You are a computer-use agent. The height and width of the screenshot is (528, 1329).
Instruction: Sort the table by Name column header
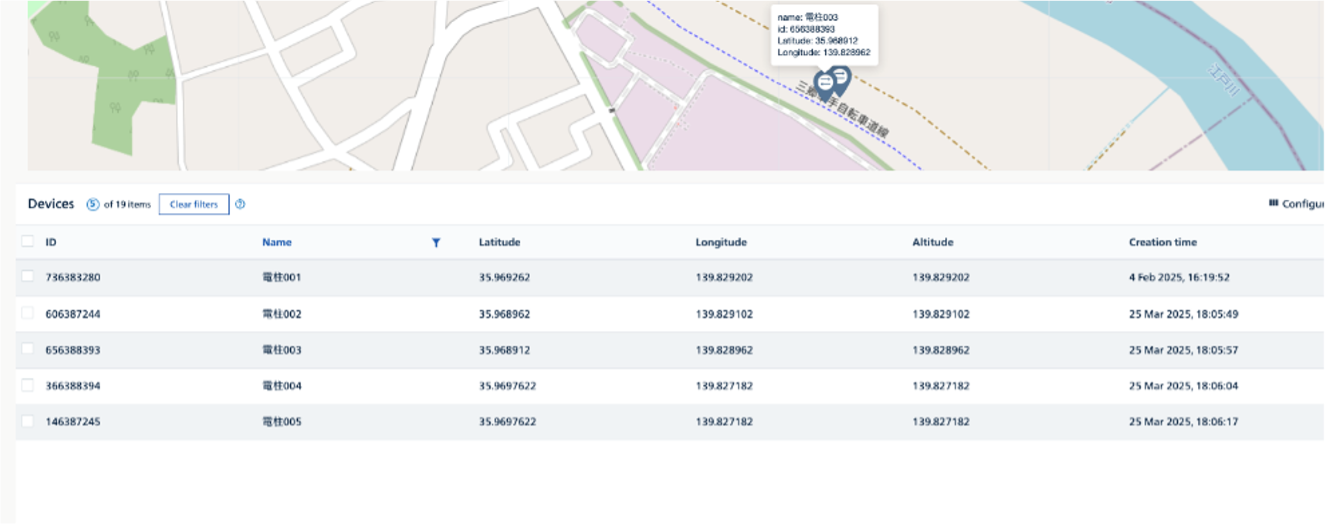[277, 242]
